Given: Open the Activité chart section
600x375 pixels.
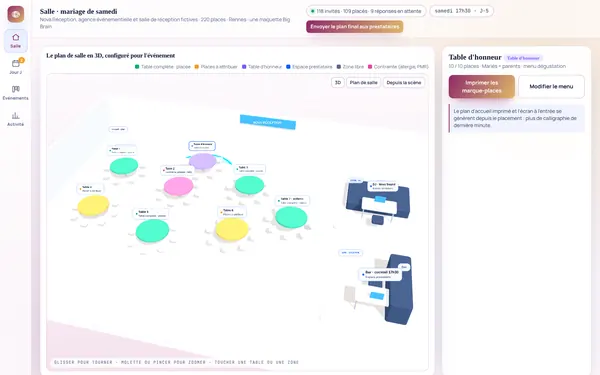Looking at the screenshot, I should coord(16,119).
